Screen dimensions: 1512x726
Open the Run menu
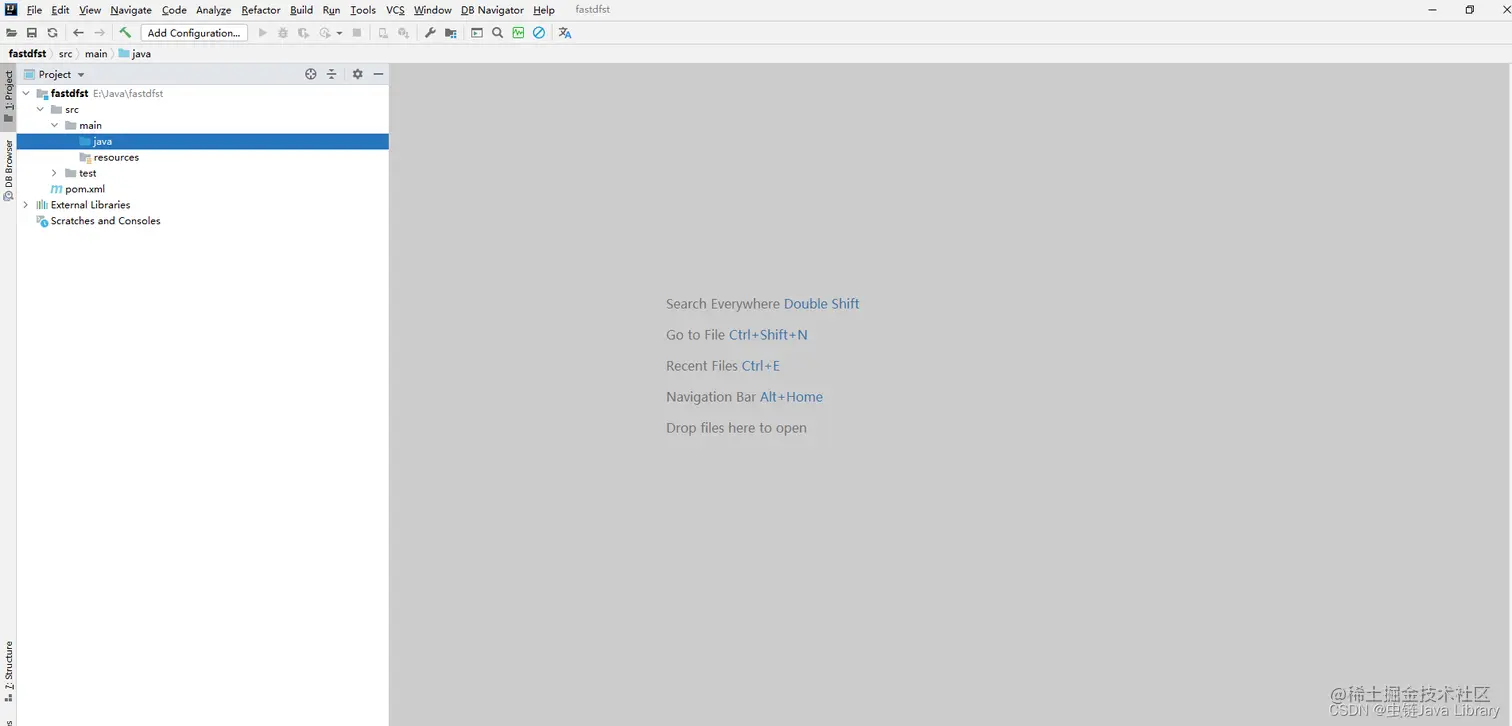click(331, 10)
